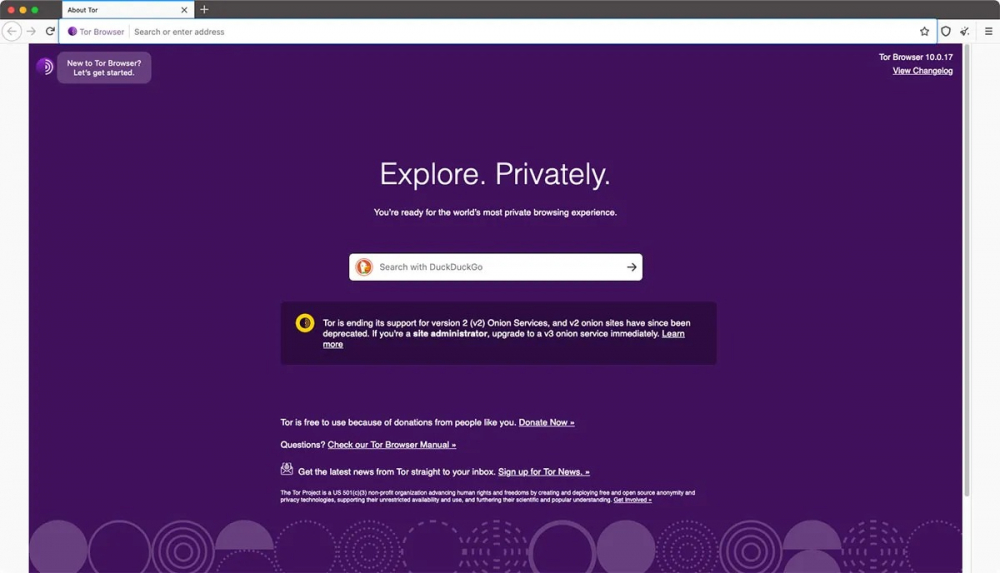Open a new tab with plus button
The height and width of the screenshot is (573, 1000).
tap(204, 10)
